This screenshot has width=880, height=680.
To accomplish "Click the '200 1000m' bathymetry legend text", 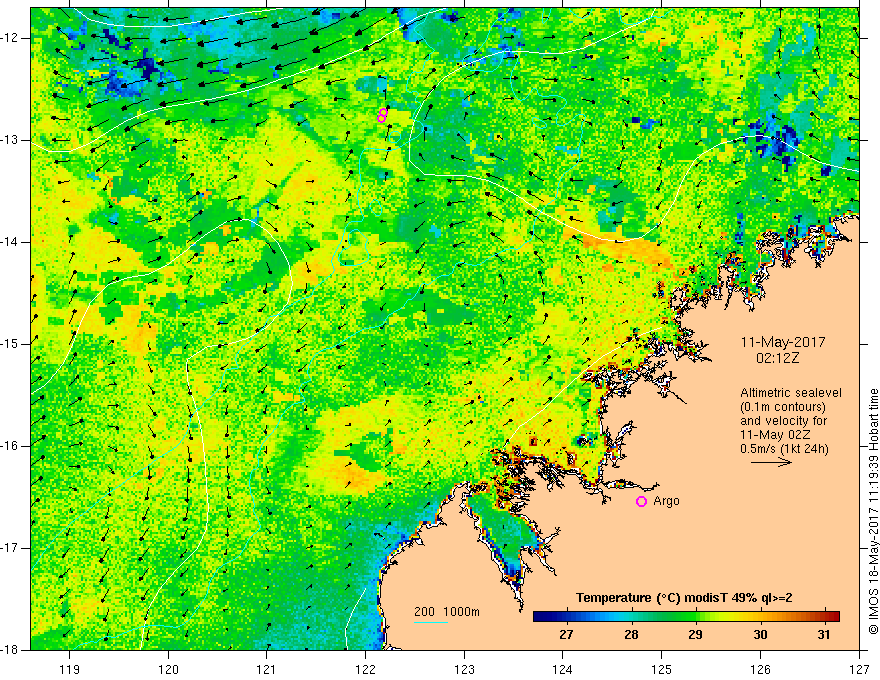I will click(x=447, y=612).
